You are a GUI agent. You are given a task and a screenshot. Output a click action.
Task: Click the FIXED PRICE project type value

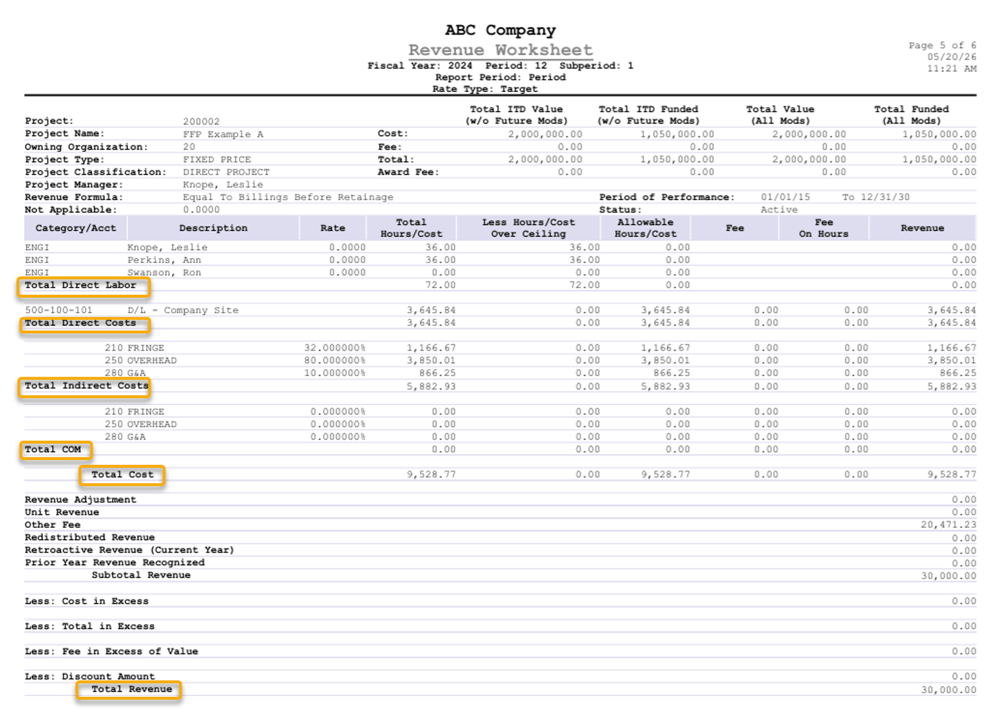217,159
